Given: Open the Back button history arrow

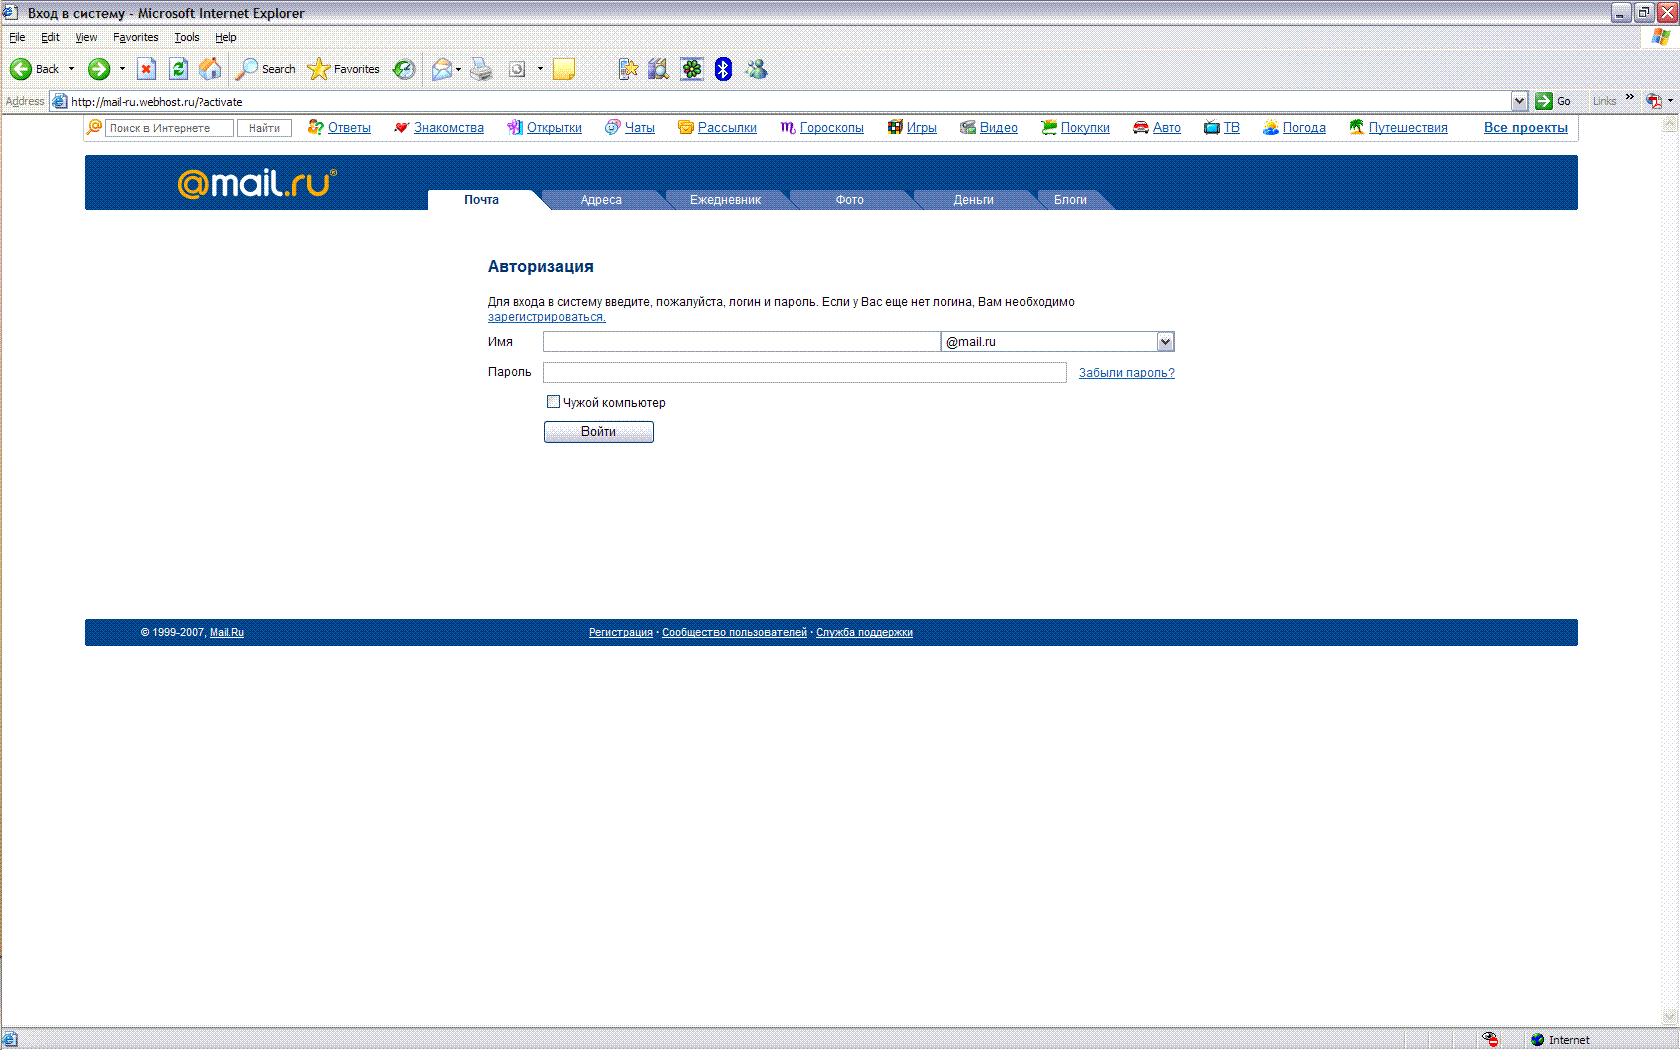Looking at the screenshot, I should (x=71, y=69).
